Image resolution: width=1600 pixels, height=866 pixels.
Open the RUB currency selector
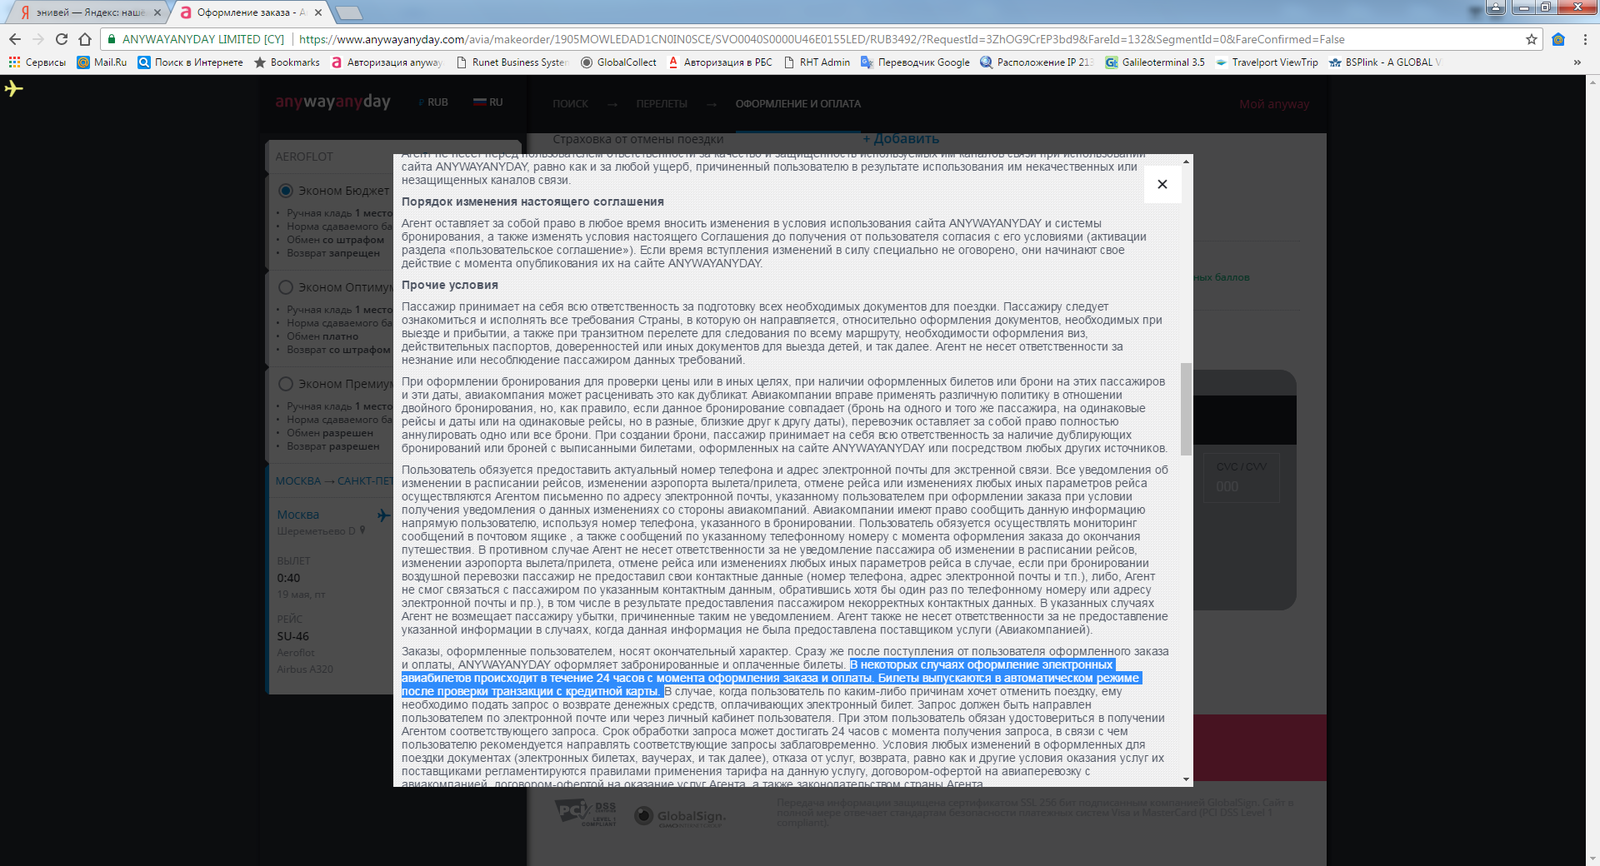tap(435, 102)
